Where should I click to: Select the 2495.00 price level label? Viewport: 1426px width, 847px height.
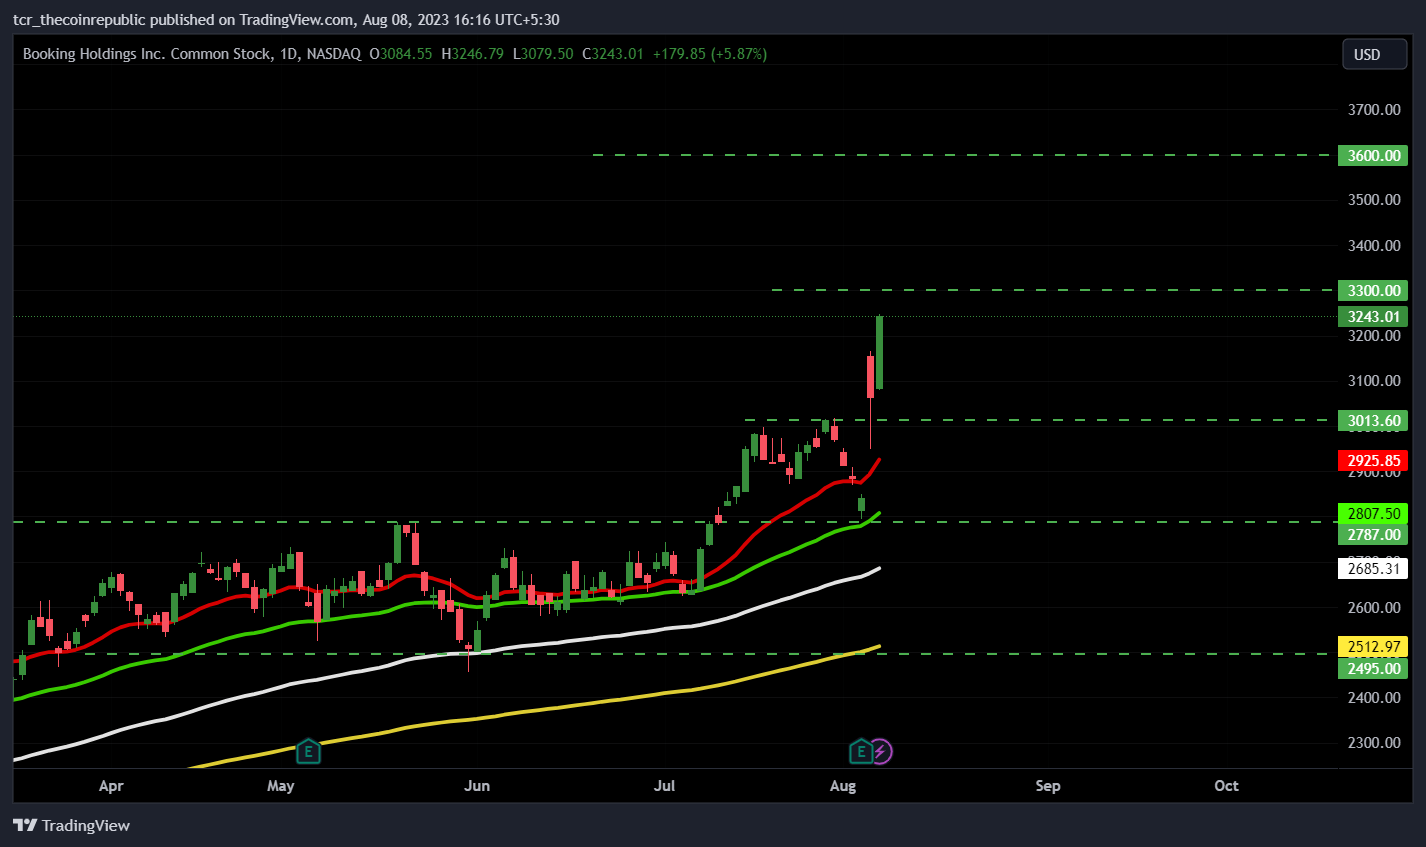pyautogui.click(x=1373, y=668)
